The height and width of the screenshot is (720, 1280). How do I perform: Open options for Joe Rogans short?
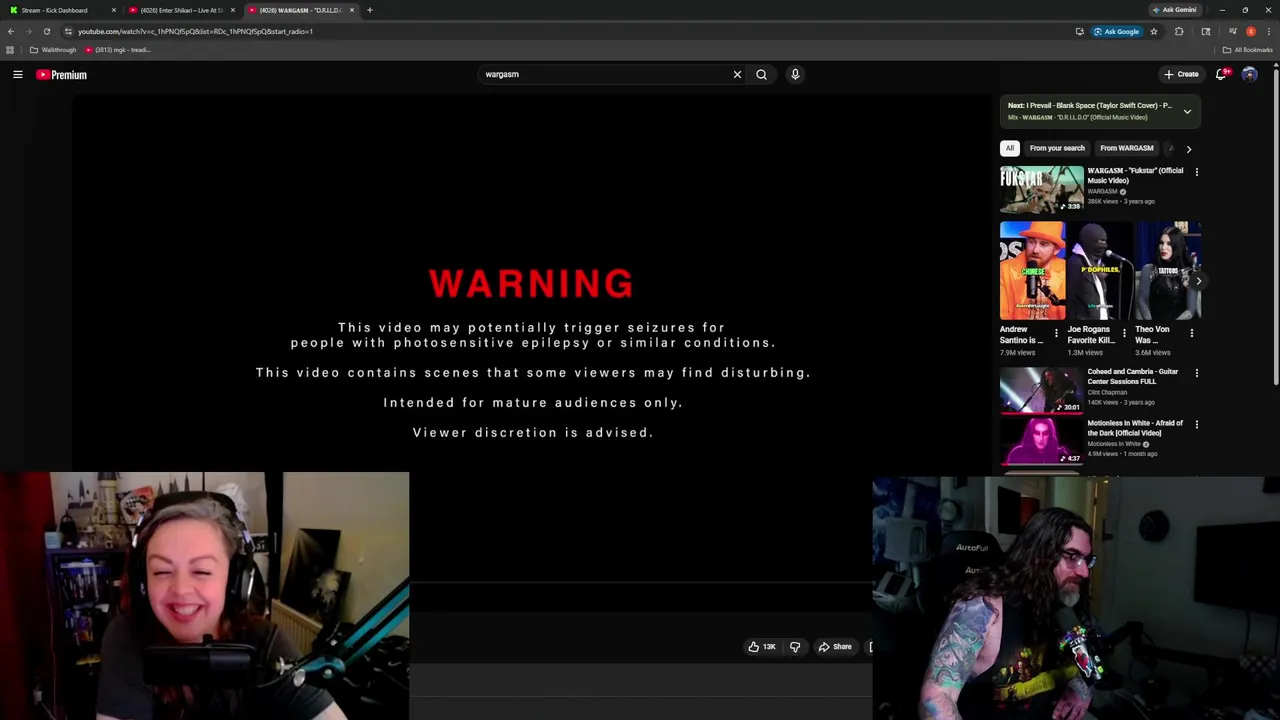[1123, 333]
